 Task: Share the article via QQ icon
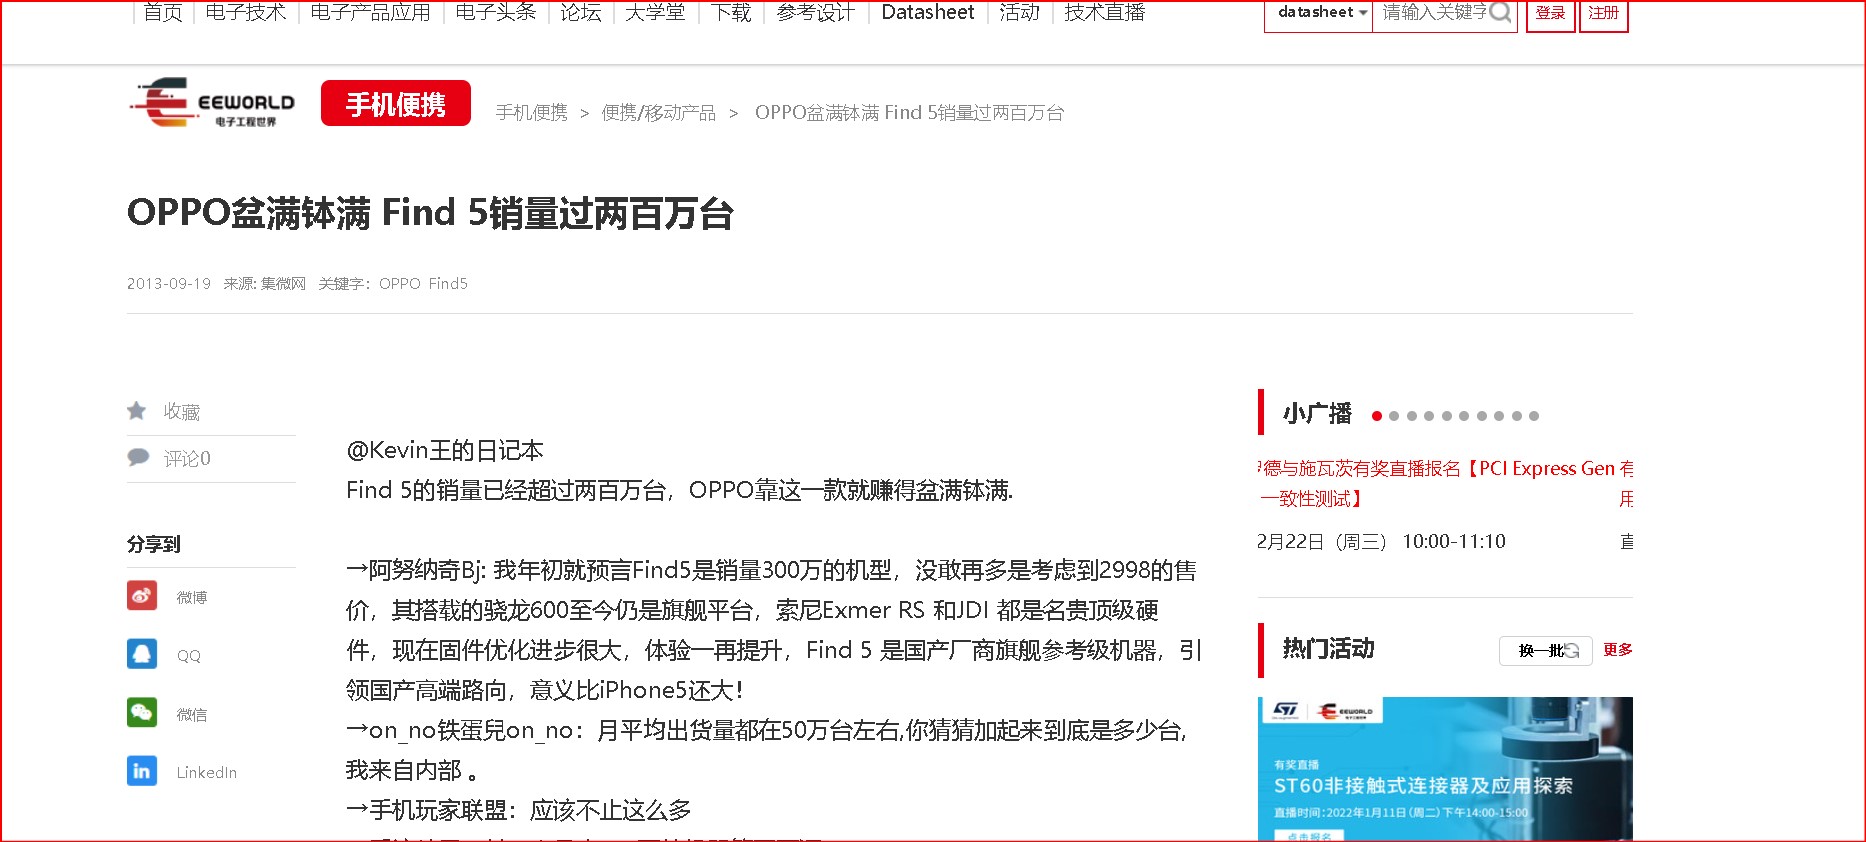click(x=142, y=654)
